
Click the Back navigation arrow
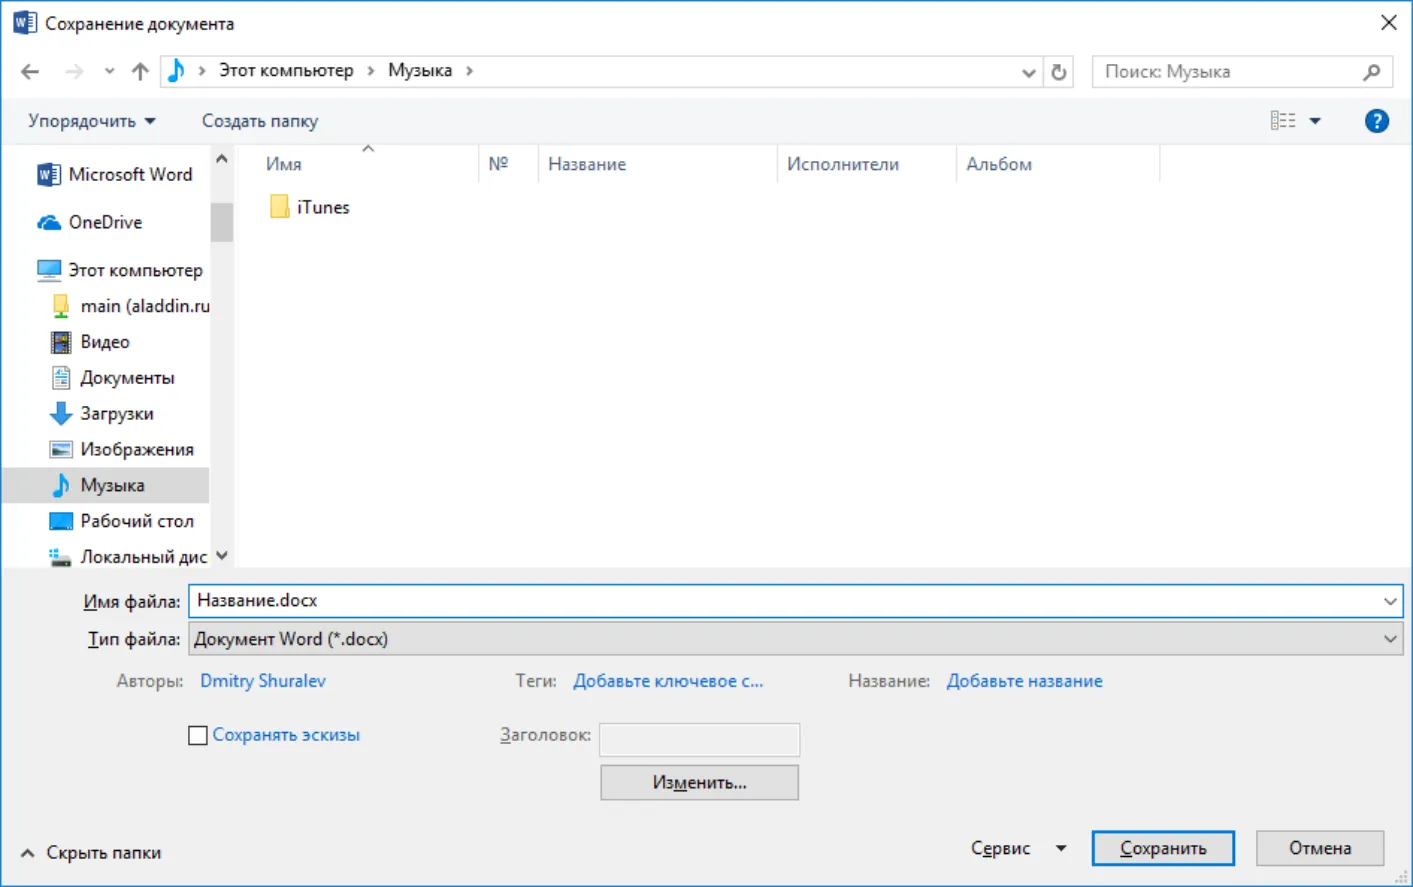coord(30,71)
